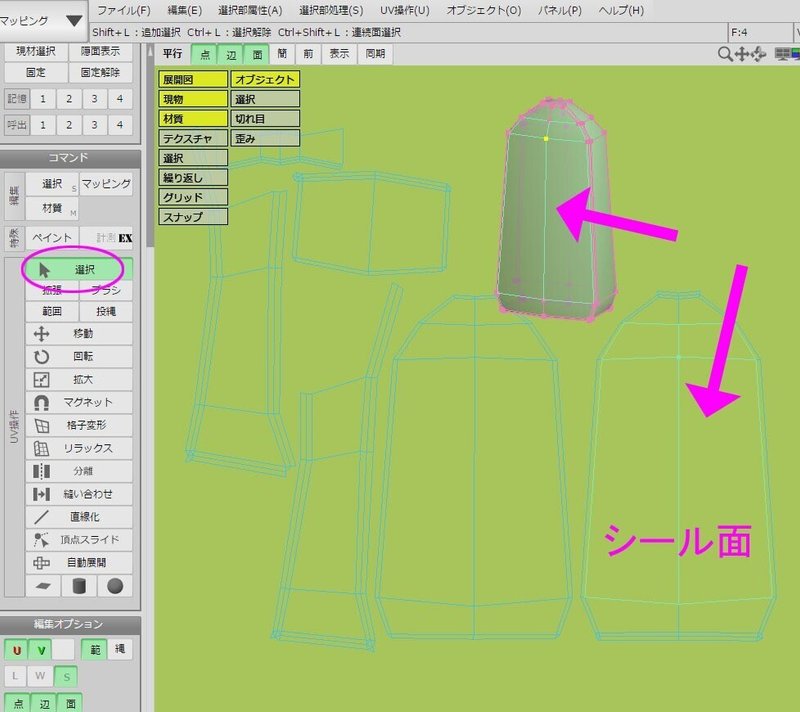Expand the 材質 display settings
This screenshot has height=712, width=800.
(193, 118)
